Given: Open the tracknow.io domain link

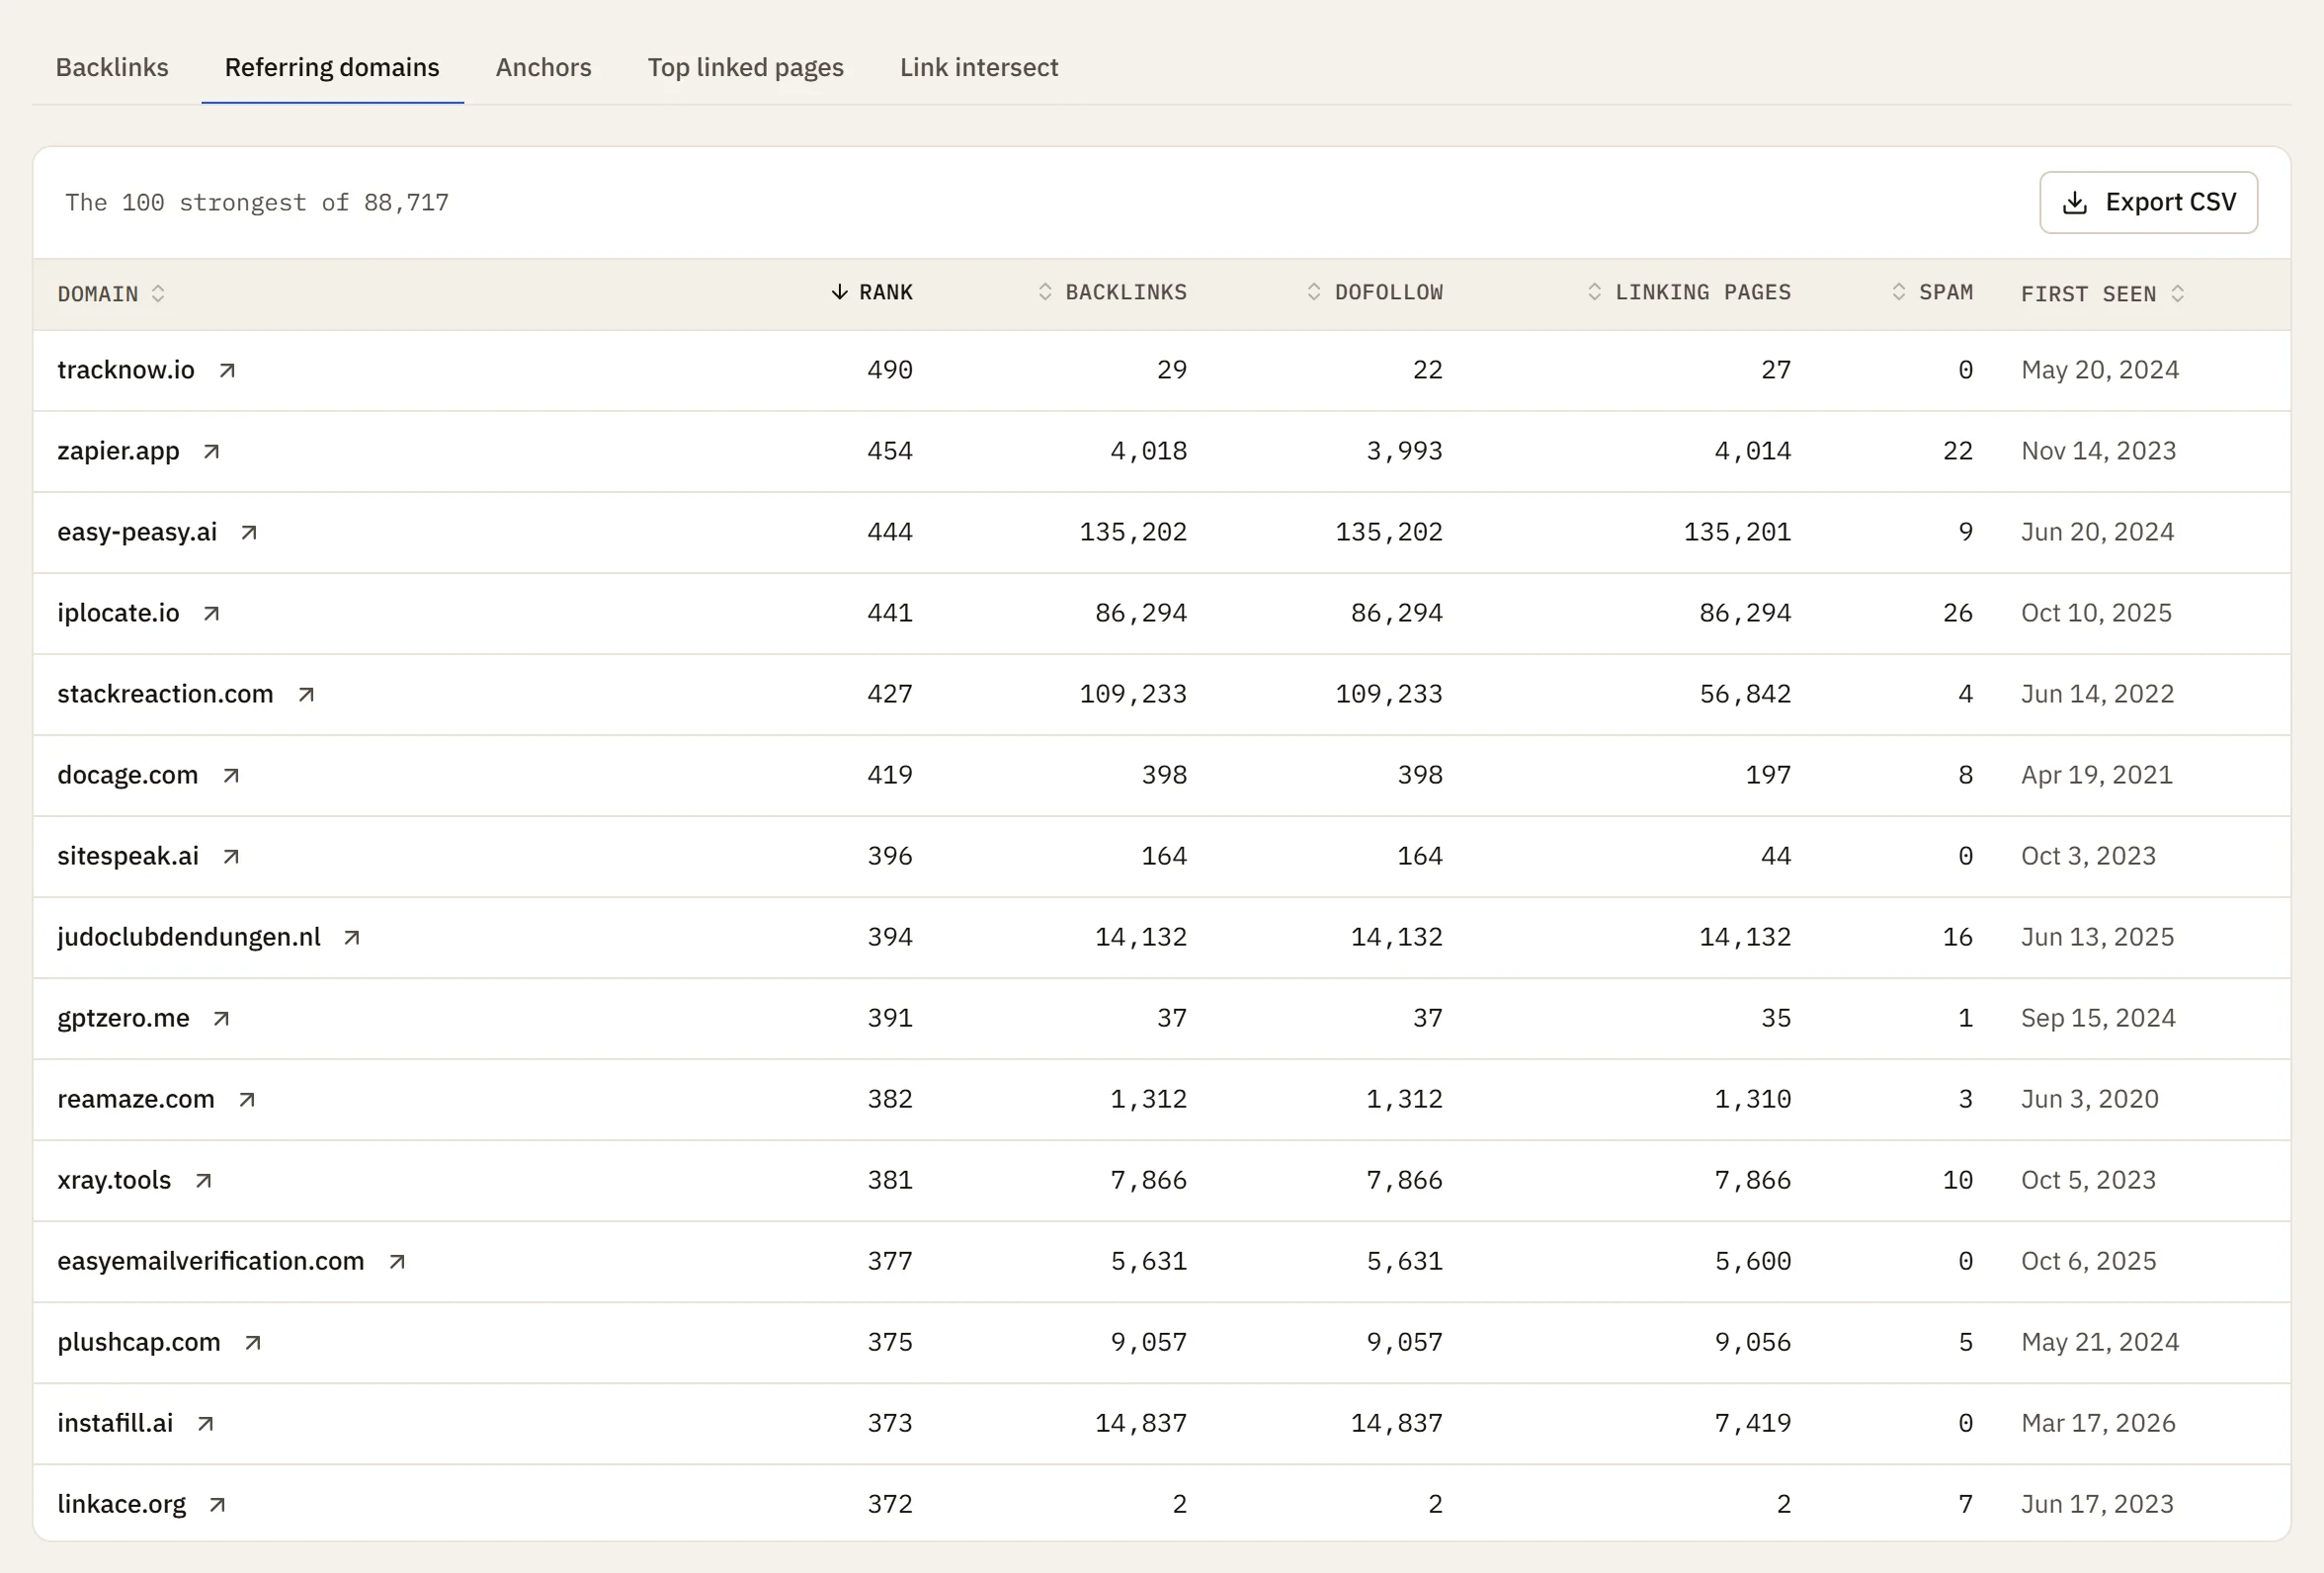Looking at the screenshot, I should point(126,370).
